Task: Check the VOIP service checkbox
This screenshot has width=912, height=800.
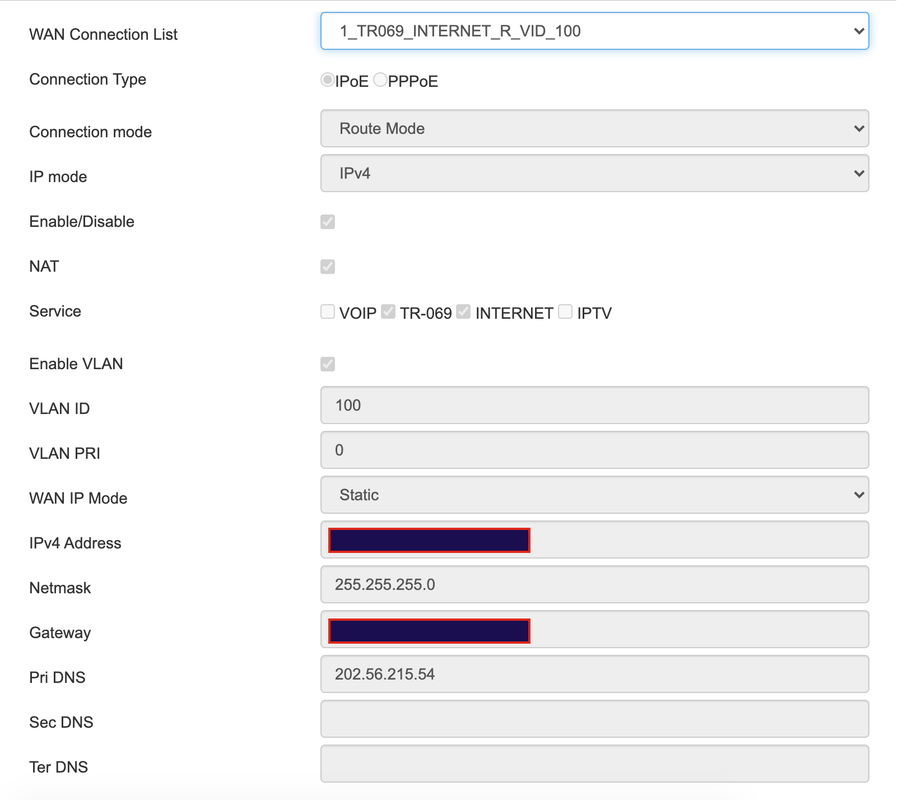Action: click(327, 312)
